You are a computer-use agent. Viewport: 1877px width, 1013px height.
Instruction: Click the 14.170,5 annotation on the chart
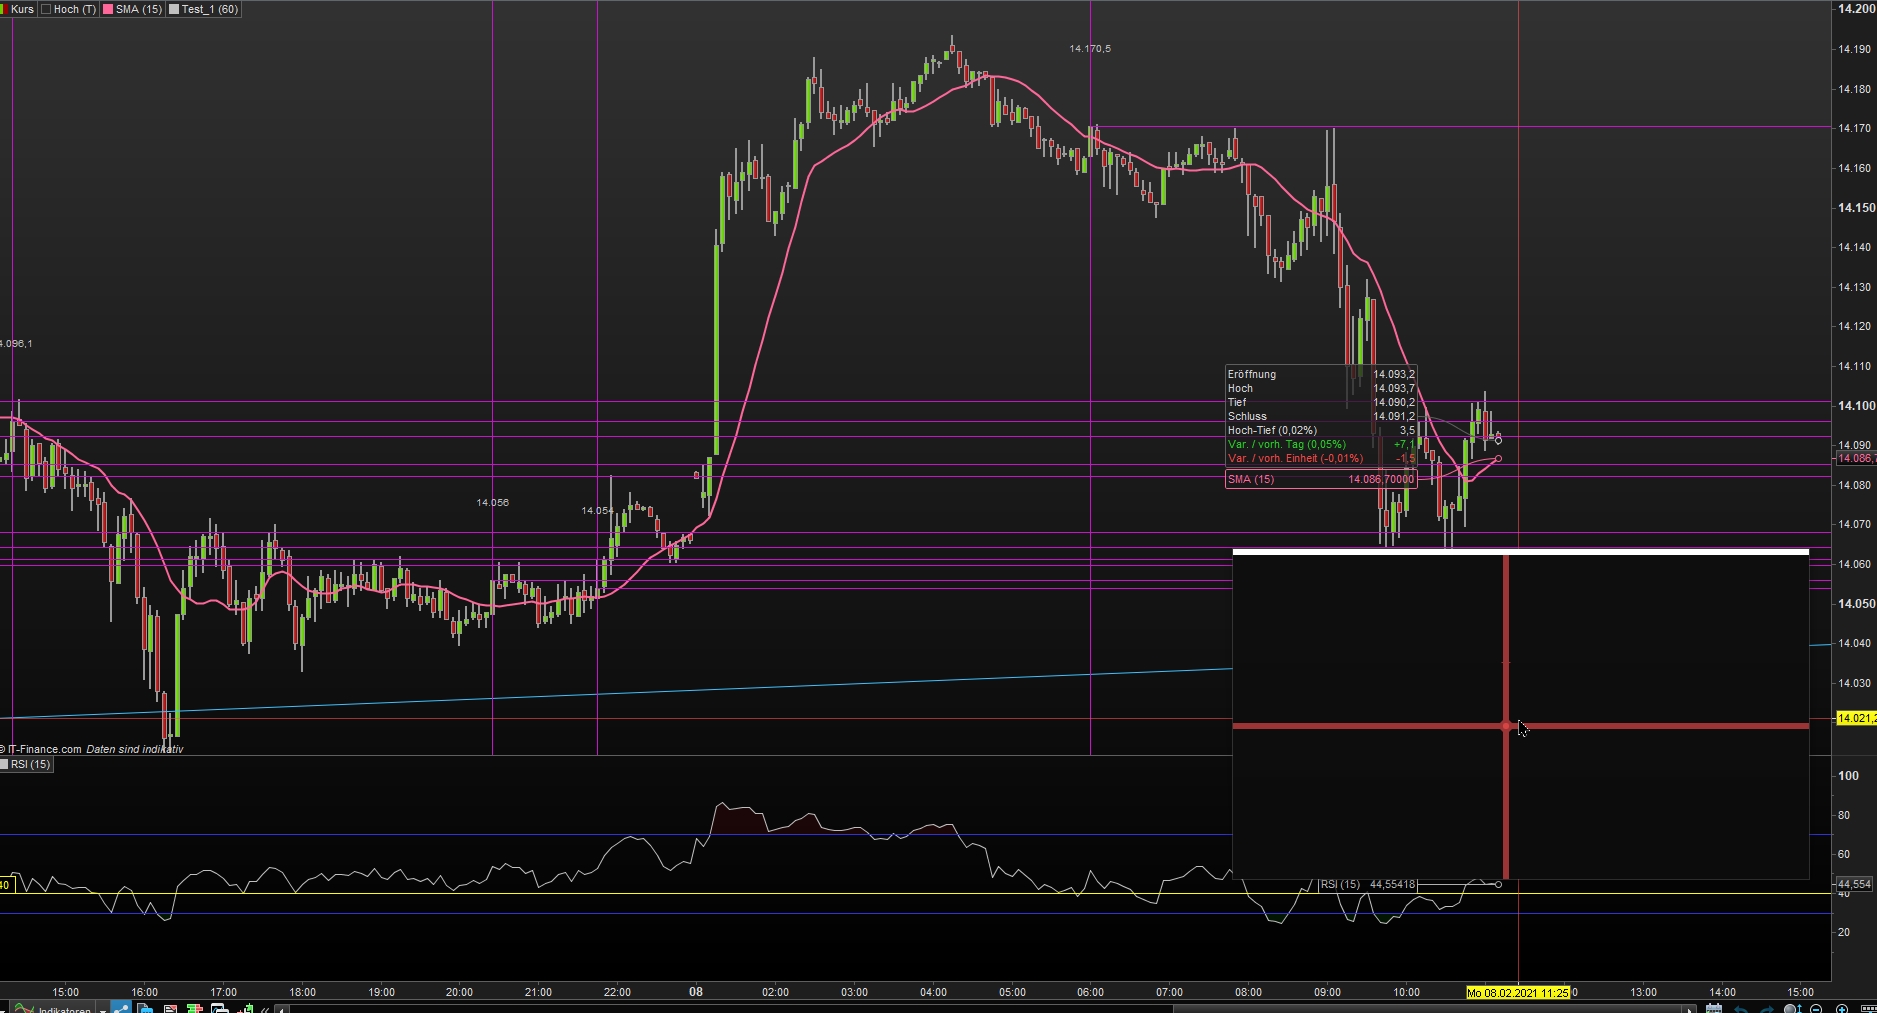(x=1090, y=48)
